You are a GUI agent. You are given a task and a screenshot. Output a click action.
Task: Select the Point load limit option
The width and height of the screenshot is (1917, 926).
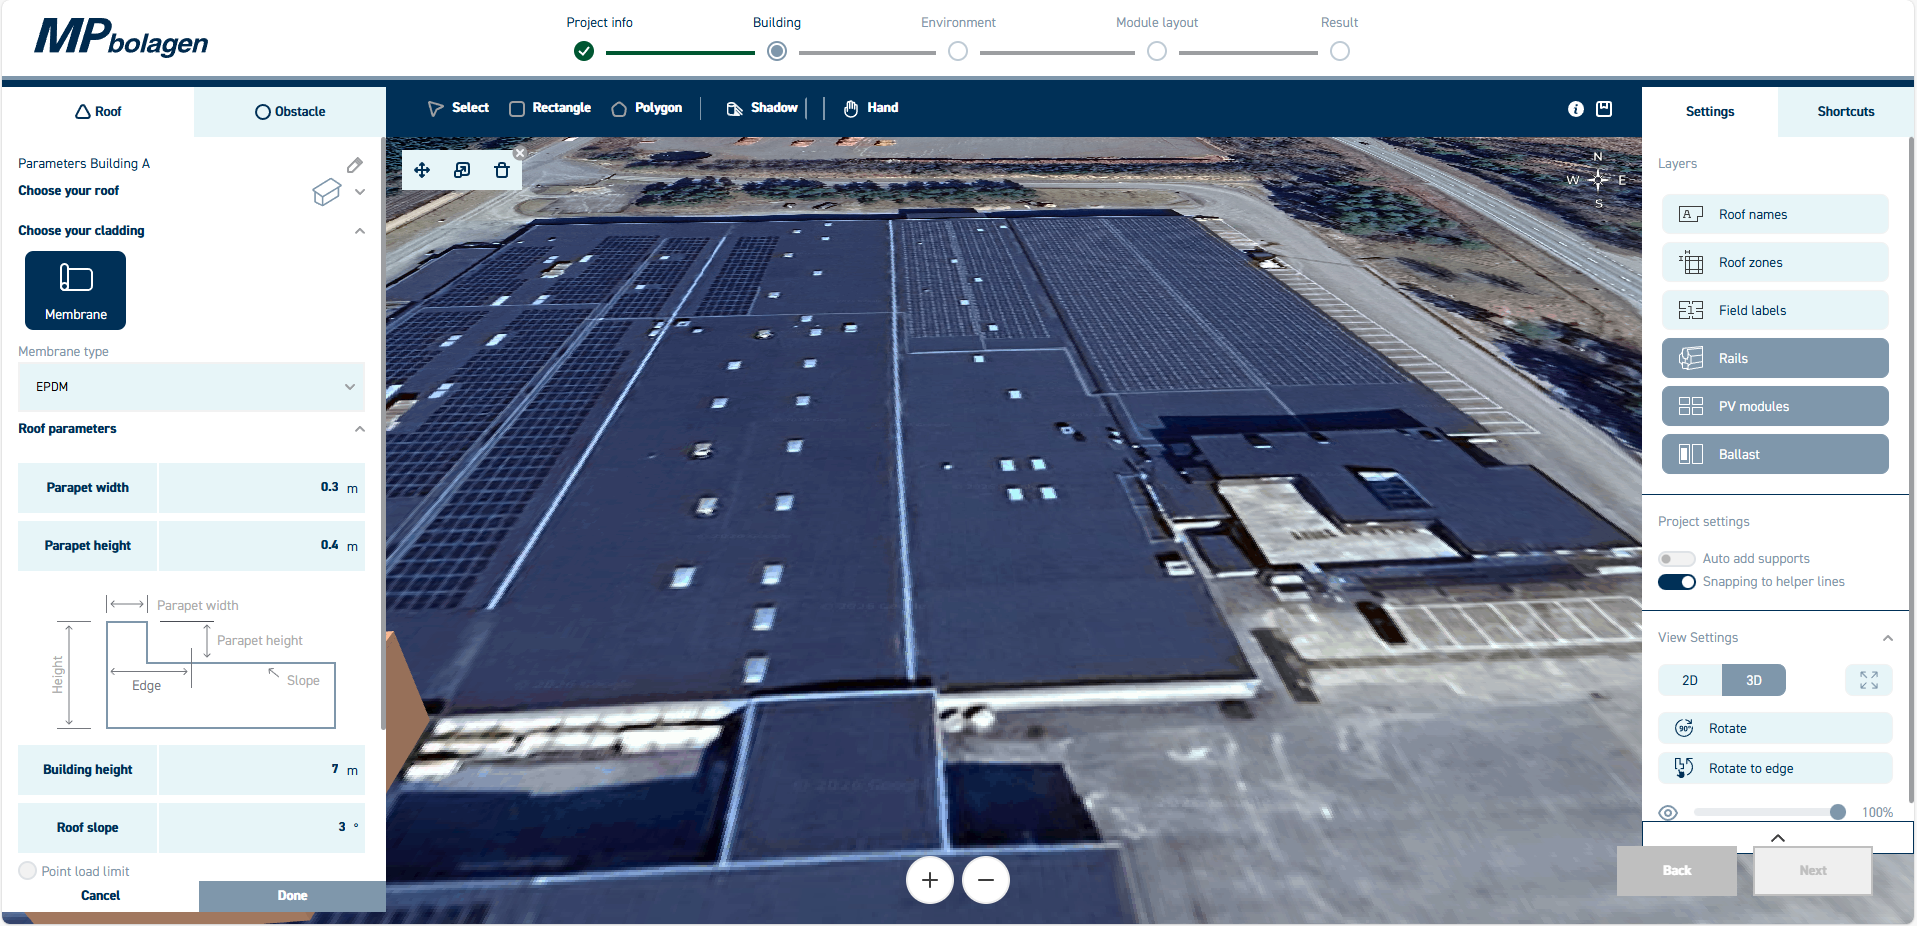pyautogui.click(x=28, y=871)
